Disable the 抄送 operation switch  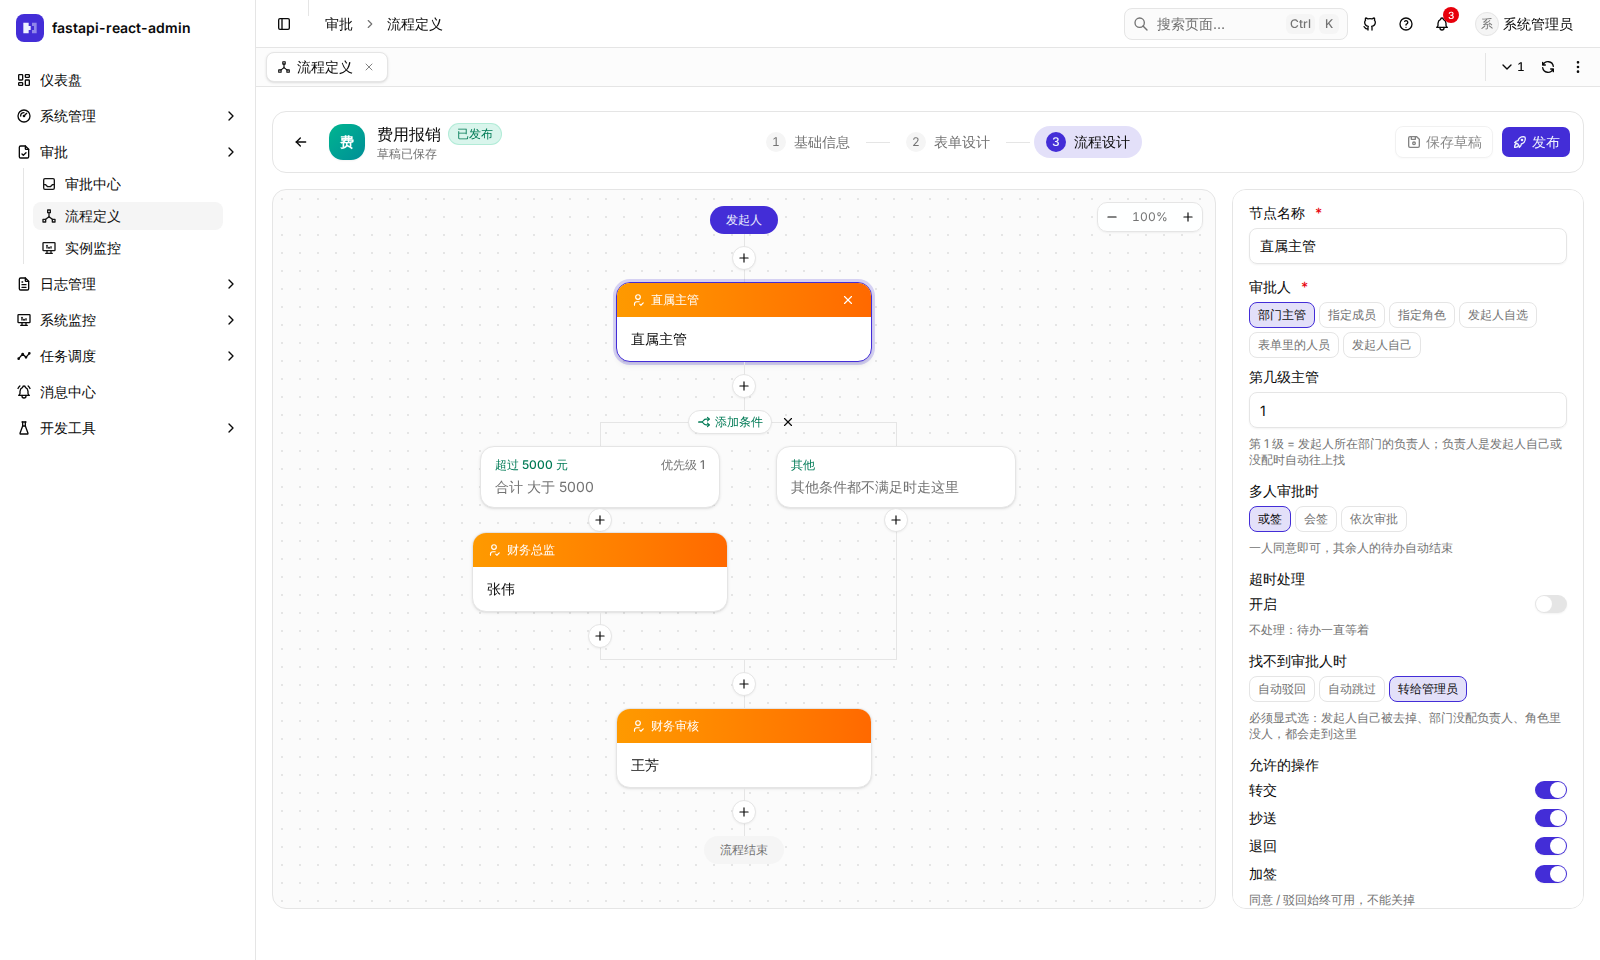click(x=1551, y=818)
